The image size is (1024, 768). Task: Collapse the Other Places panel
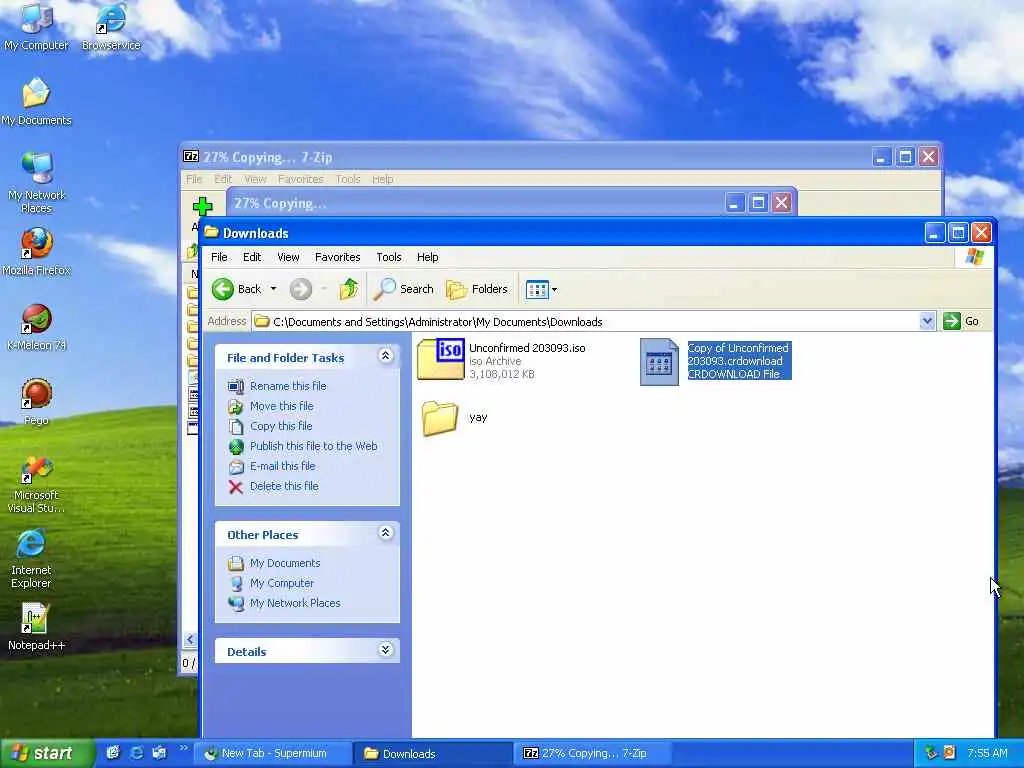click(385, 533)
